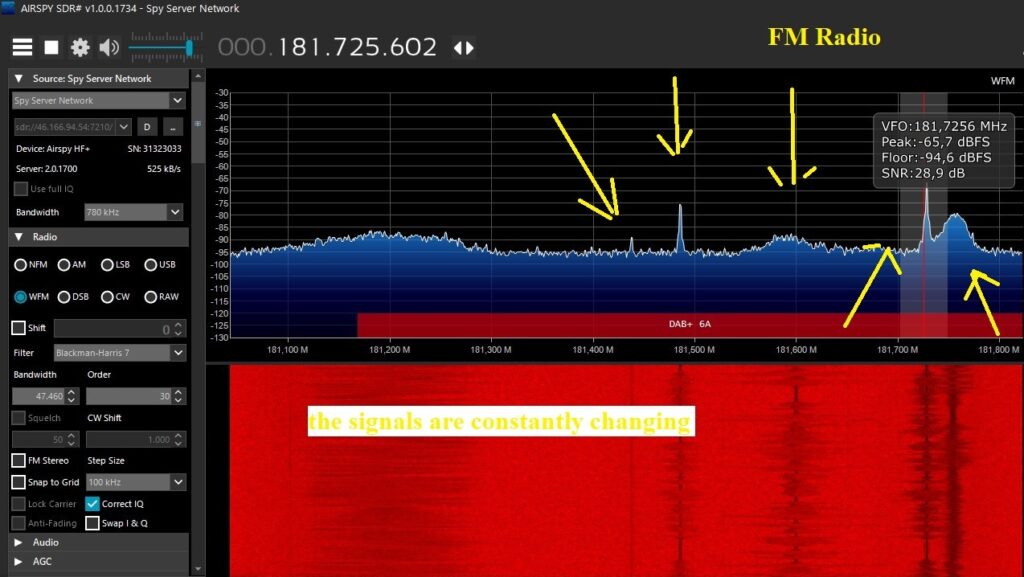Stop the radio with the stop button
Viewport: 1024px width, 577px height.
point(51,47)
